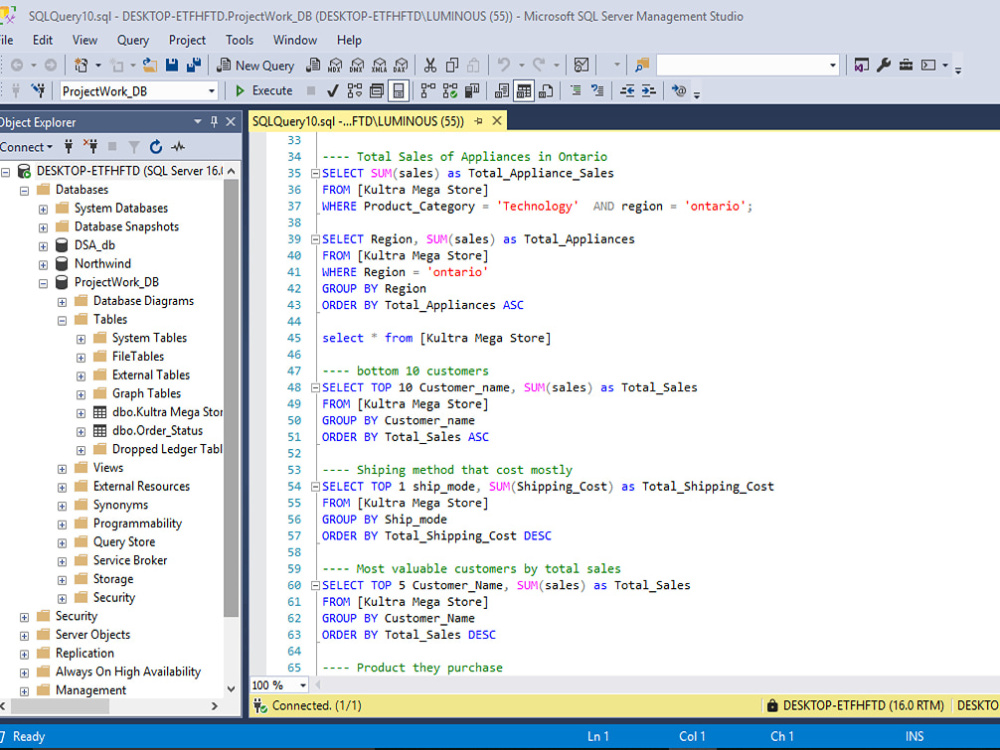The width and height of the screenshot is (1000, 750).
Task: Open the Connect dropdown in Object Explorer
Action: click(x=26, y=147)
